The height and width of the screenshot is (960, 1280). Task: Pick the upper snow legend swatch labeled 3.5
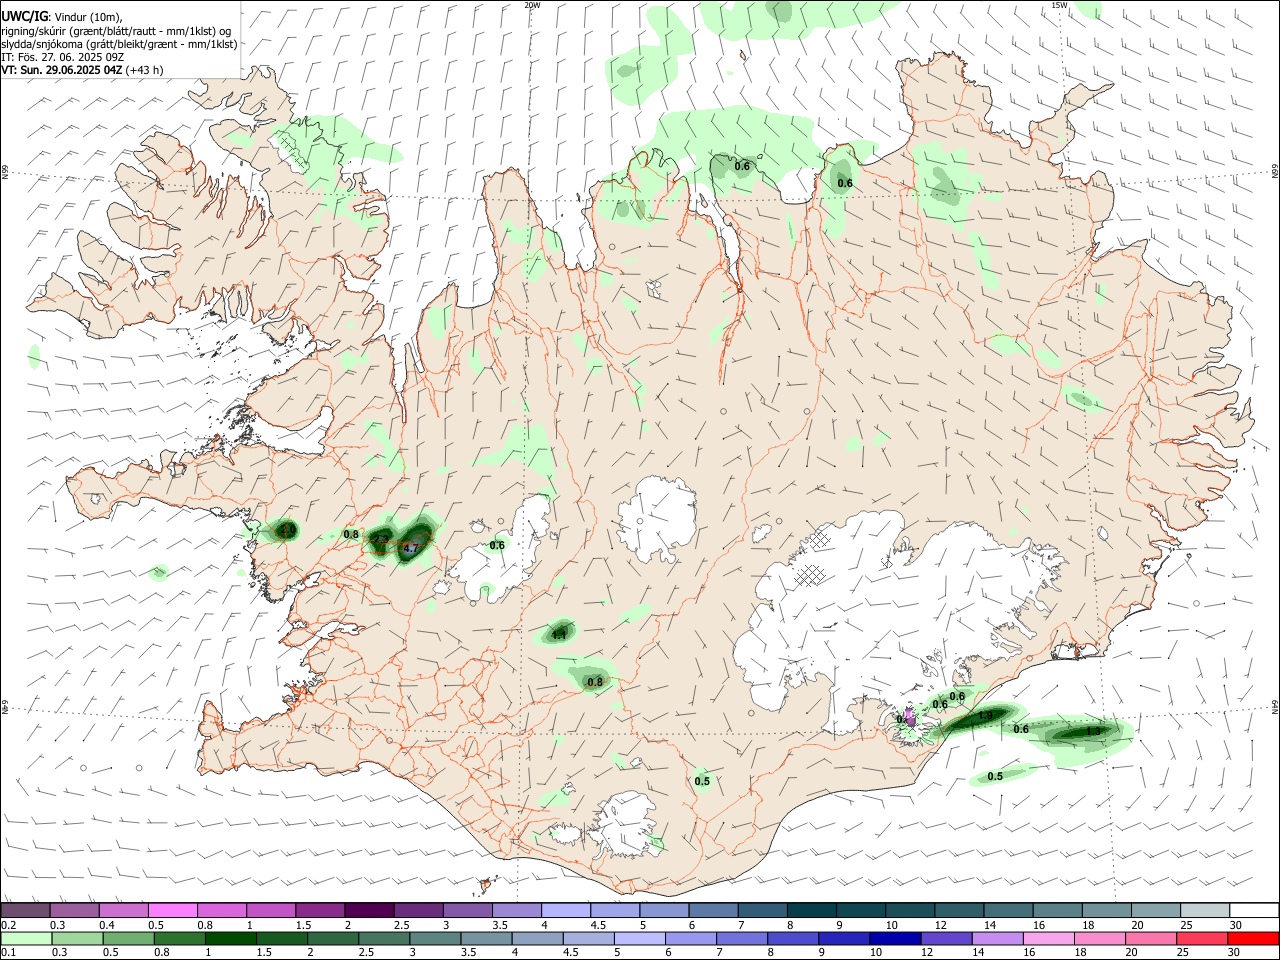coord(515,911)
